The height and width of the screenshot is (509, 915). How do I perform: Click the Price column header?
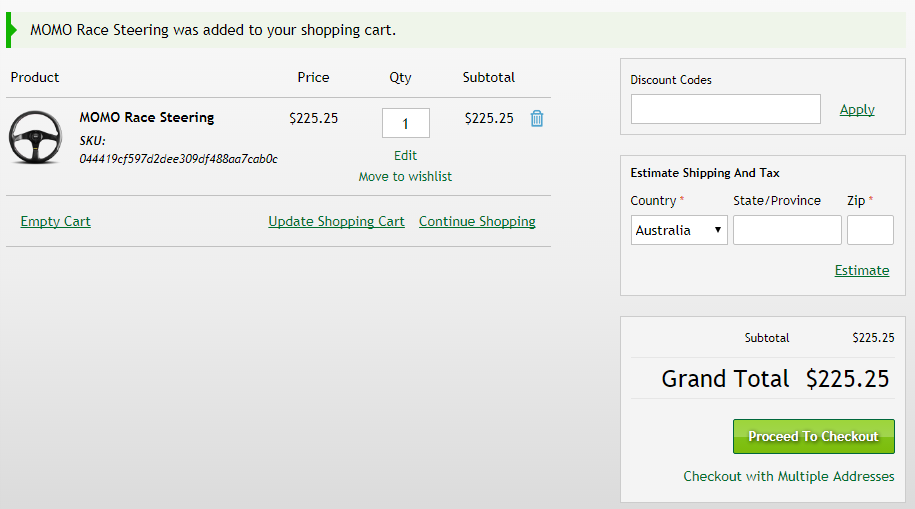point(313,77)
